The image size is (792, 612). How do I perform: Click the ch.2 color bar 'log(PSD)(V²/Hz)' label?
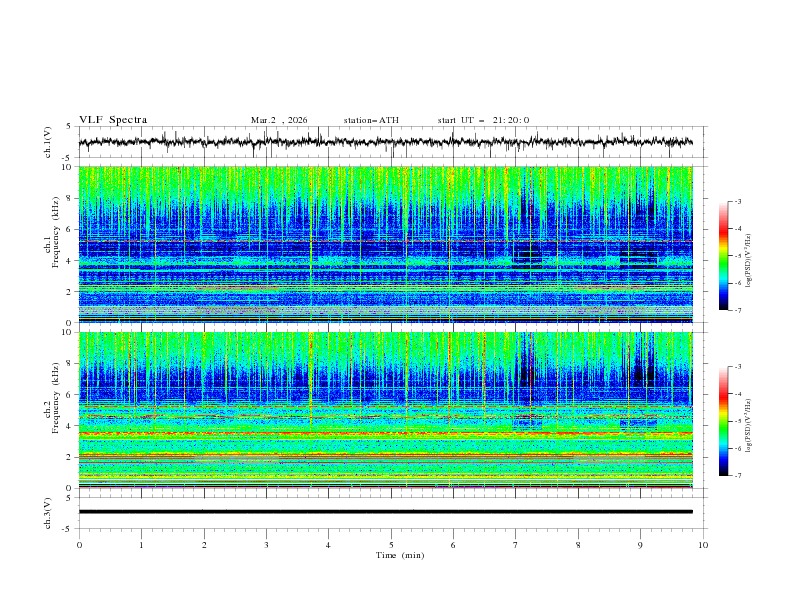tap(748, 426)
